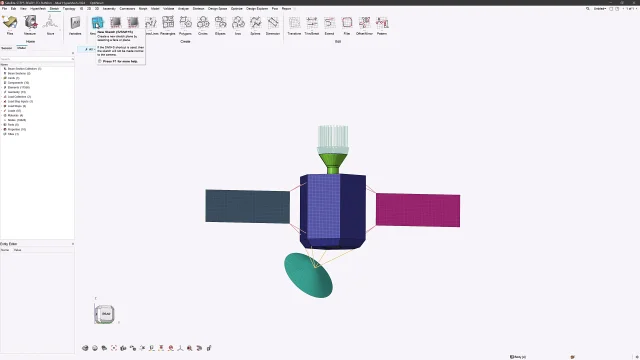This screenshot has width=640, height=360.
Task: Select the Components row in the browser
Action: click(x=18, y=83)
